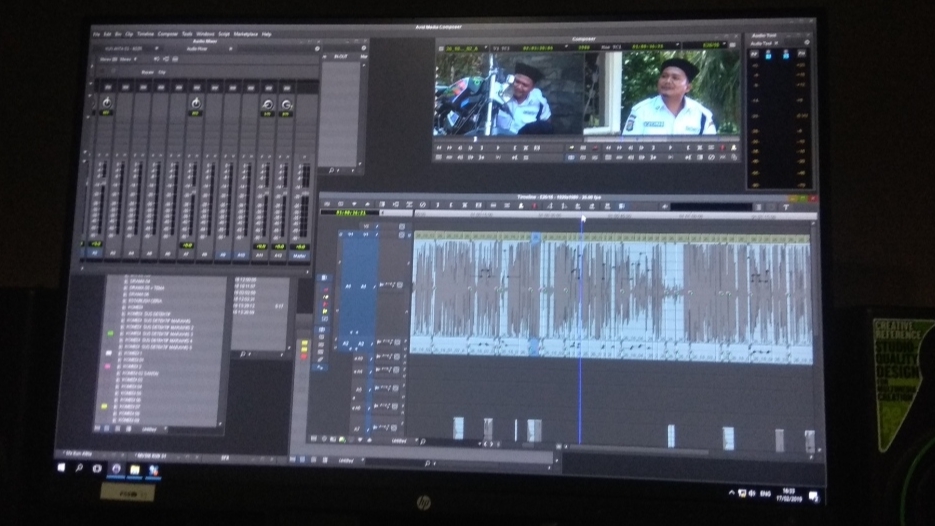The image size is (935, 526).
Task: Click yellow Splice-In button in Composer
Action: coord(571,148)
